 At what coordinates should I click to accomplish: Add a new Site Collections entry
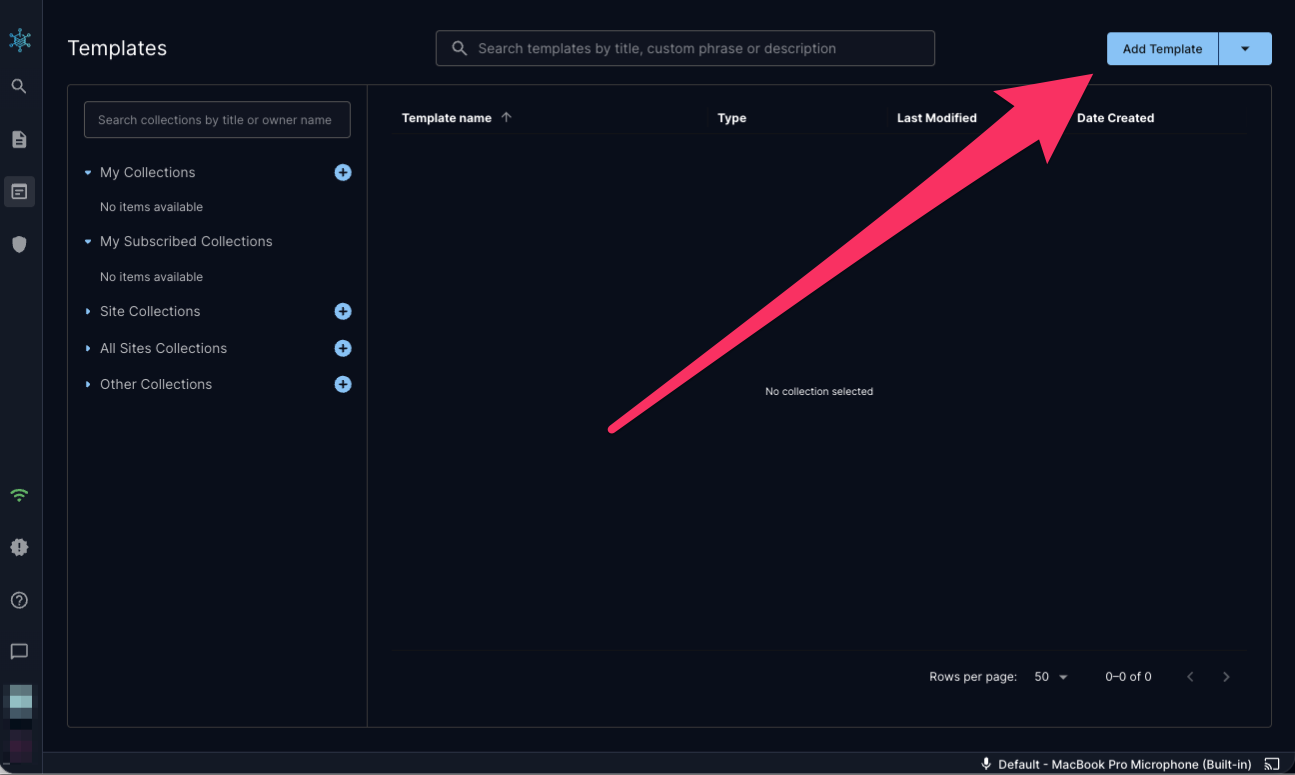[x=343, y=312]
